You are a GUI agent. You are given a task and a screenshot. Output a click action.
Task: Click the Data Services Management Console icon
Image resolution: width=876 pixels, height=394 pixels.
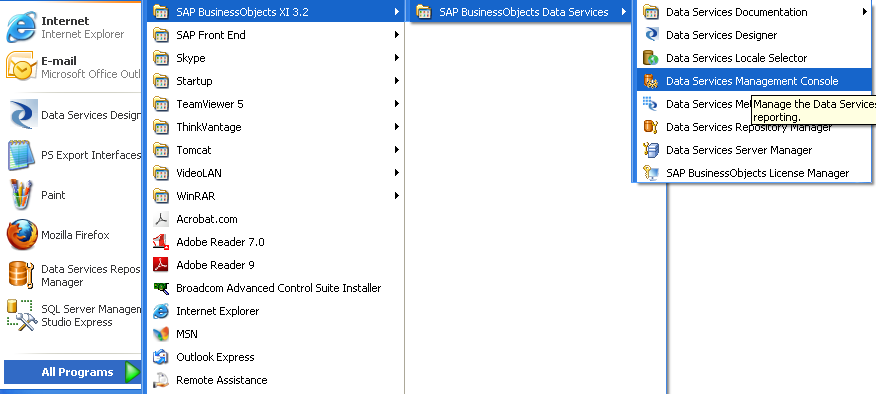[x=651, y=81]
